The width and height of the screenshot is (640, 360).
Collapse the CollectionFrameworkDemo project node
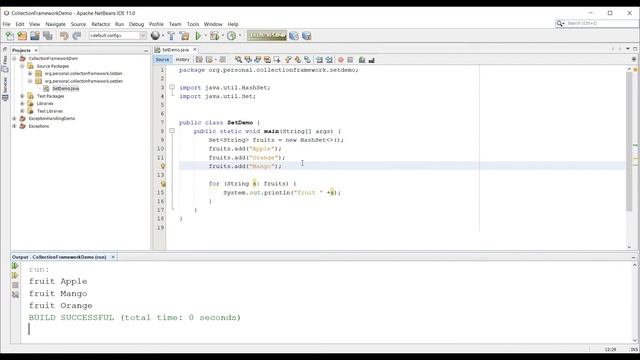click(x=14, y=58)
